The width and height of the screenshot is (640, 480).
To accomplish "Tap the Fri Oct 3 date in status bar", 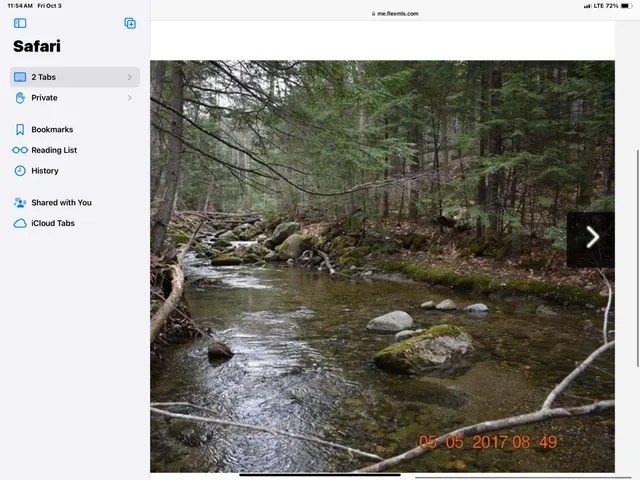I will (49, 6).
